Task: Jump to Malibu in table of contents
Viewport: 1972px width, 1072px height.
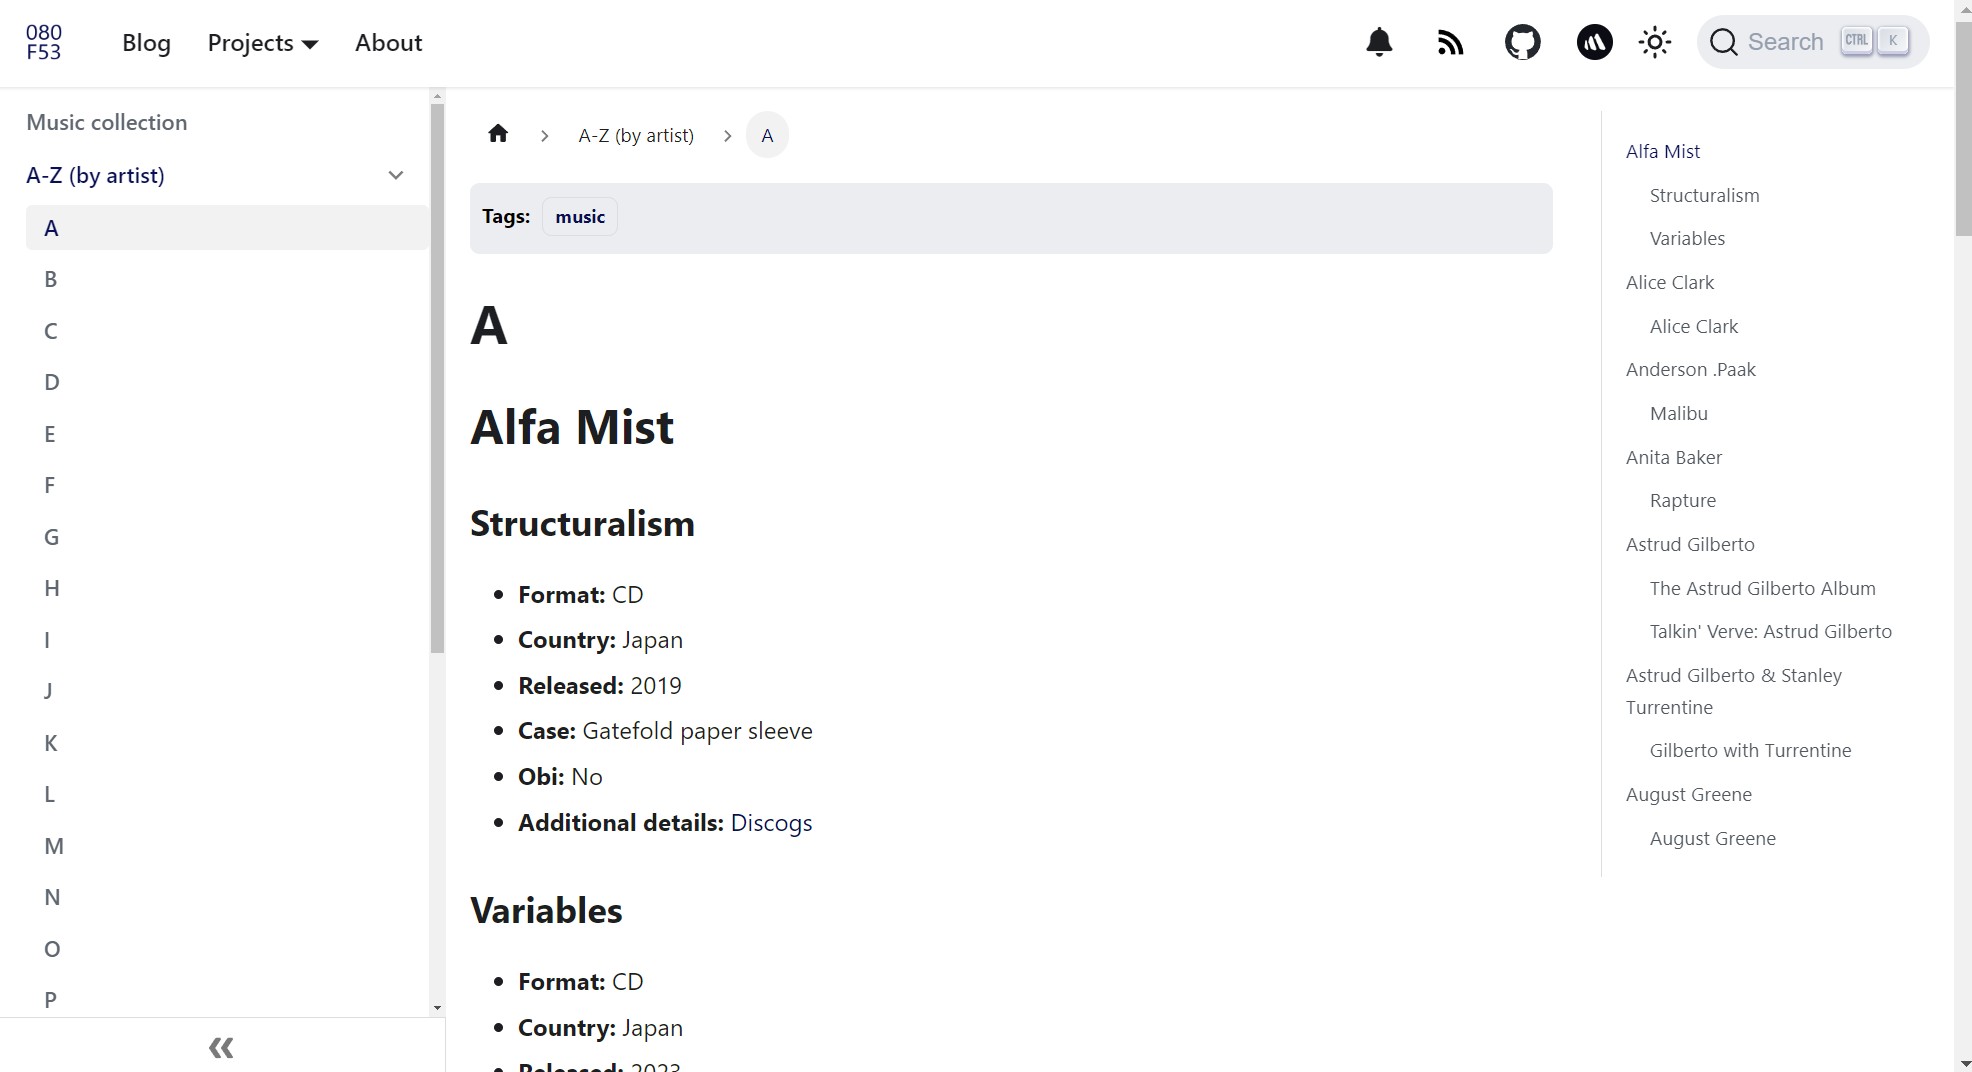Action: click(1679, 413)
